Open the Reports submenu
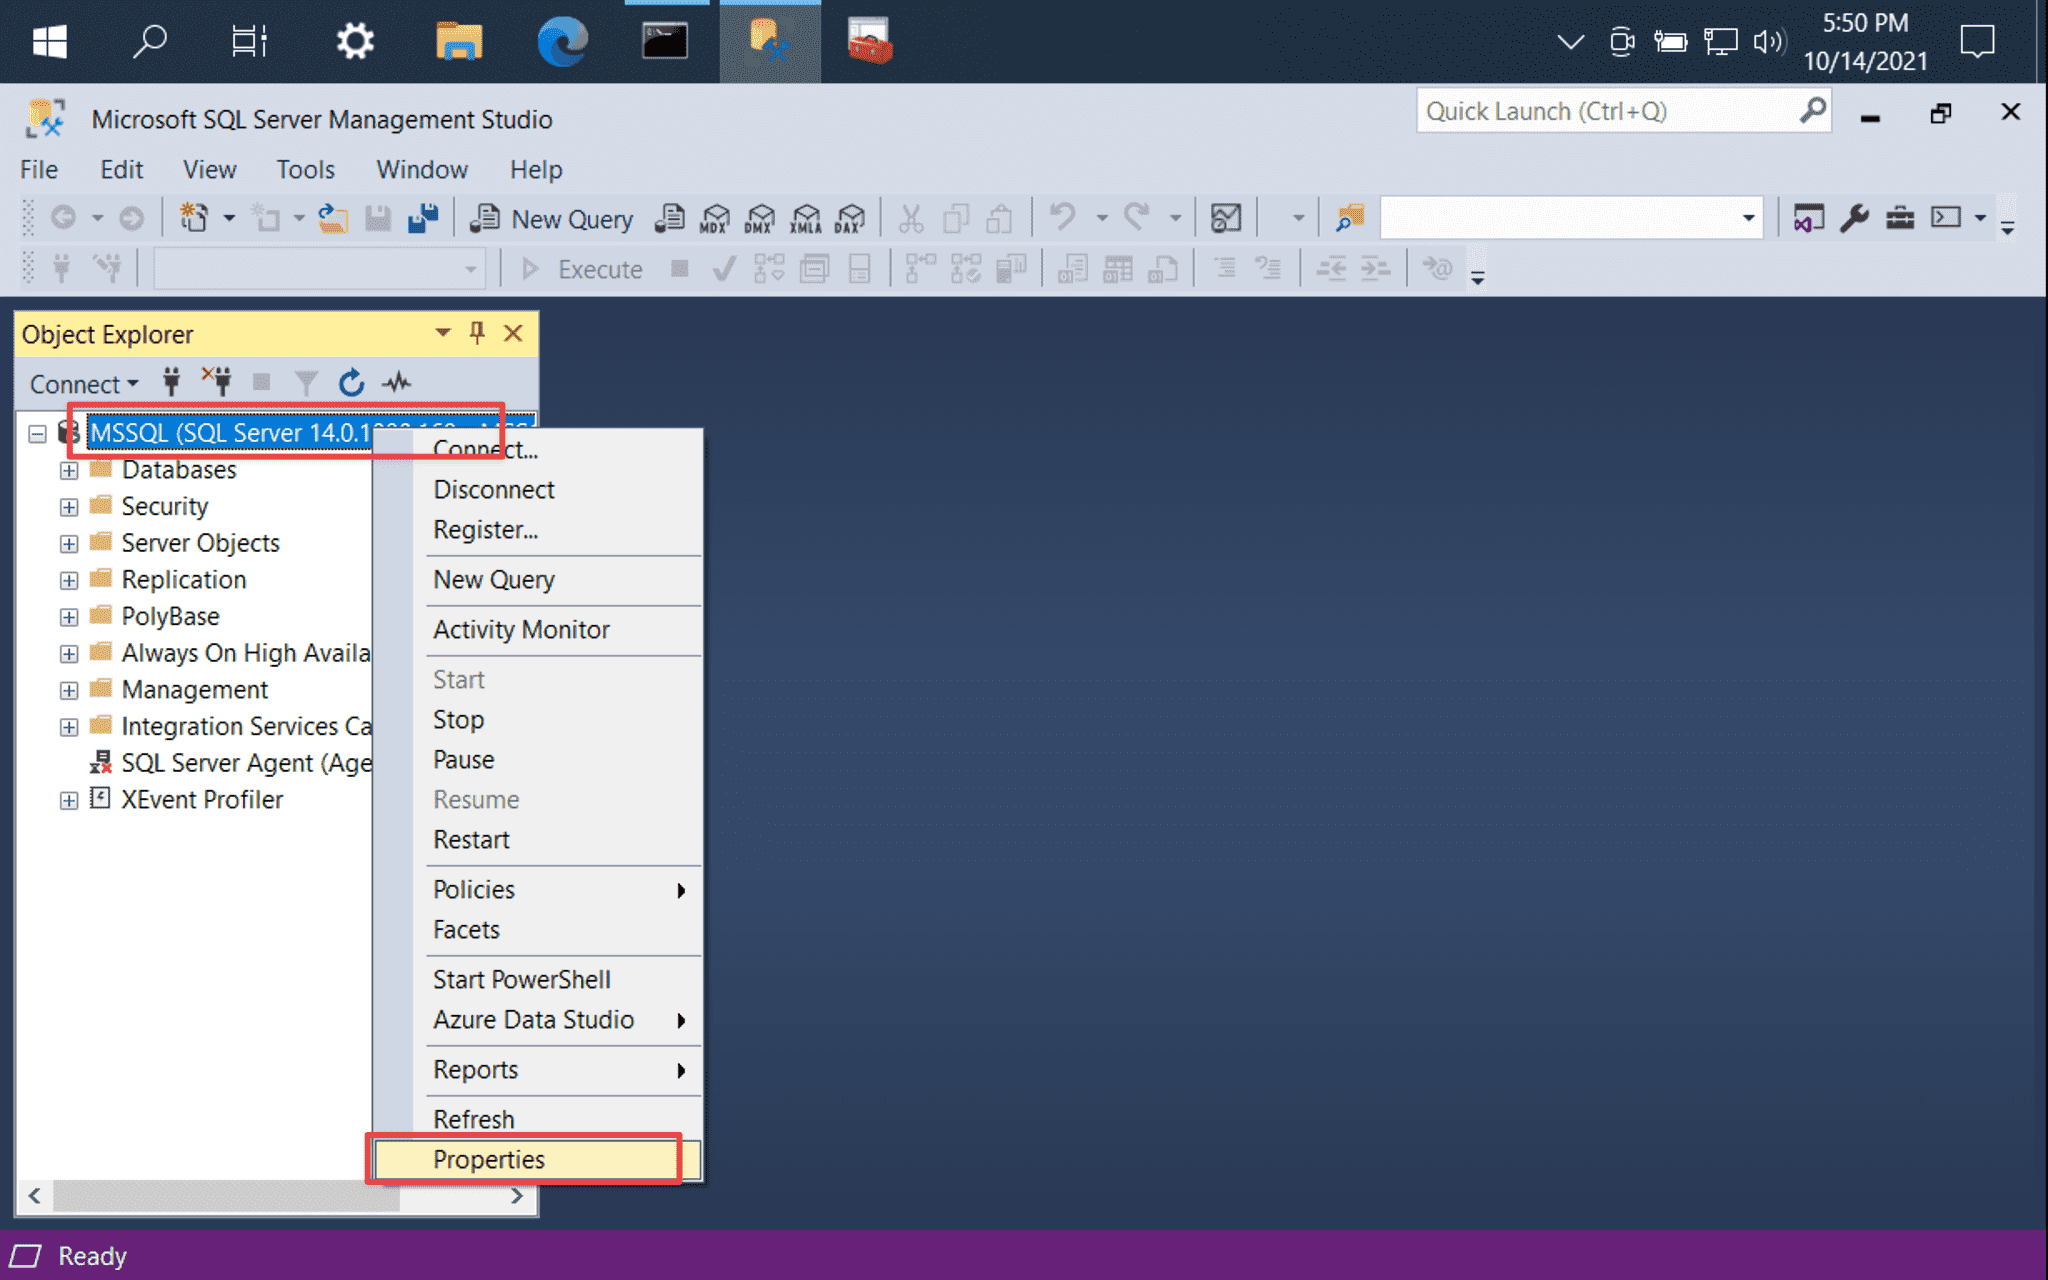2048x1280 pixels. pos(537,1069)
